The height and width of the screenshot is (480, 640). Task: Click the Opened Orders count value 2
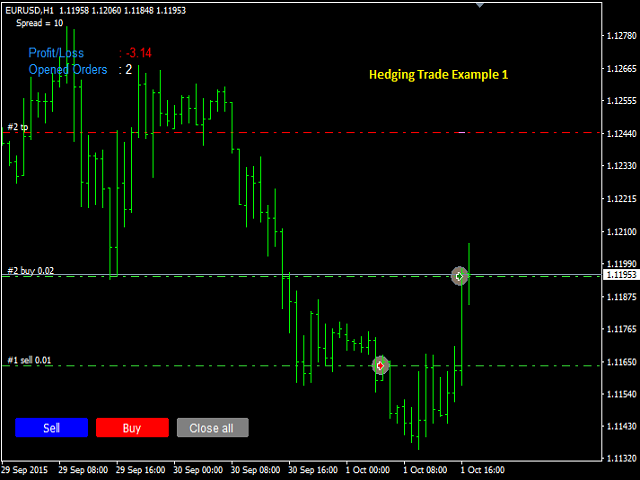point(129,69)
